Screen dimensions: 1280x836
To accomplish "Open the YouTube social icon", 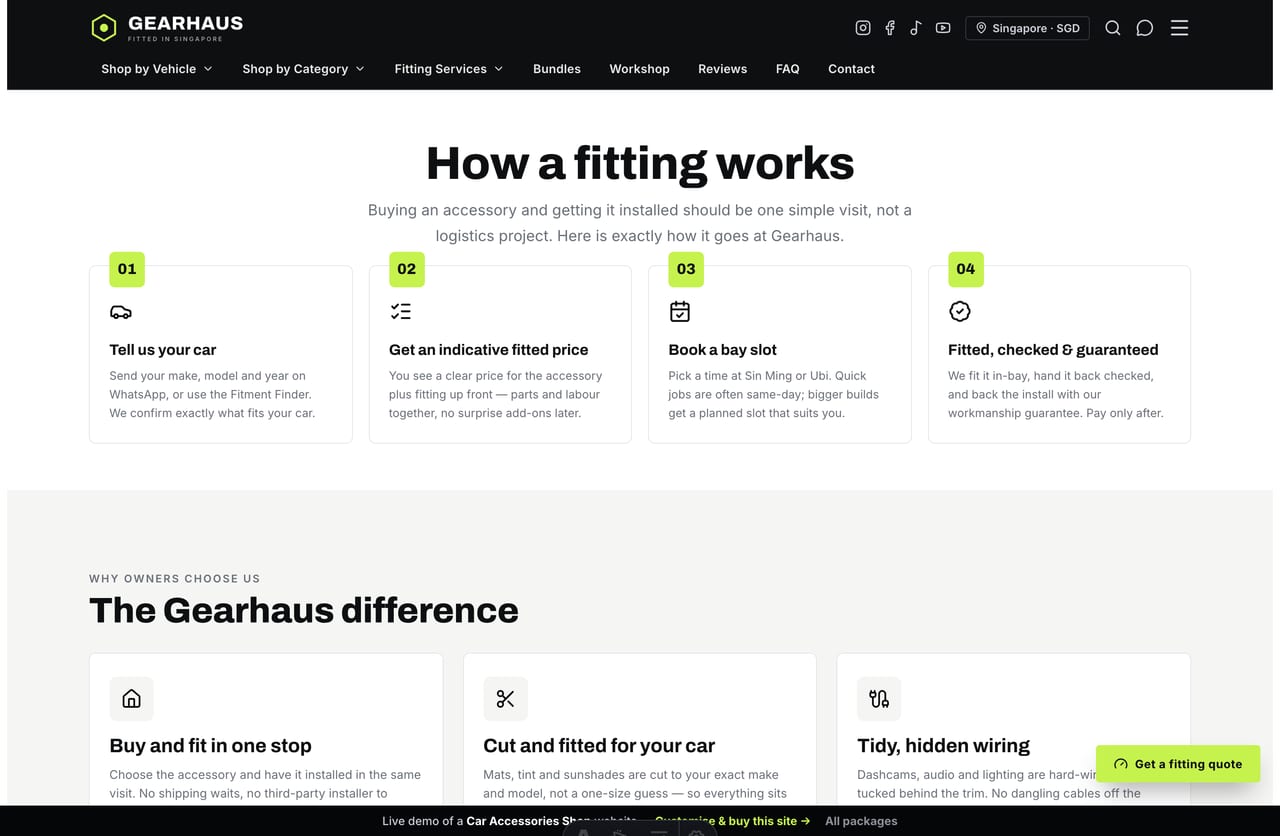I will [x=943, y=28].
